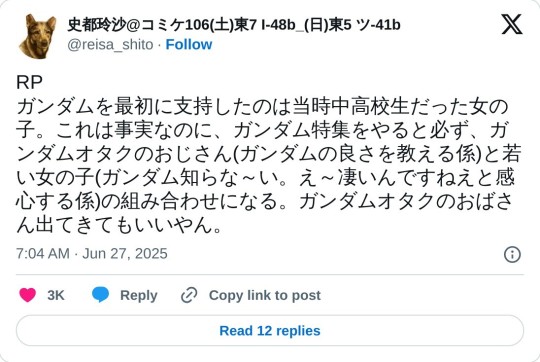Open the X logo link

coord(512,24)
